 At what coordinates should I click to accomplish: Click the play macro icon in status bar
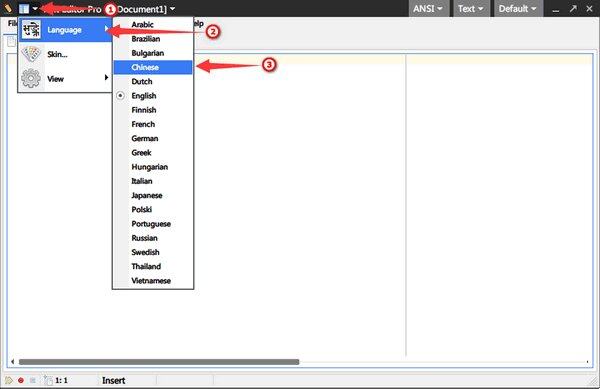[8, 380]
